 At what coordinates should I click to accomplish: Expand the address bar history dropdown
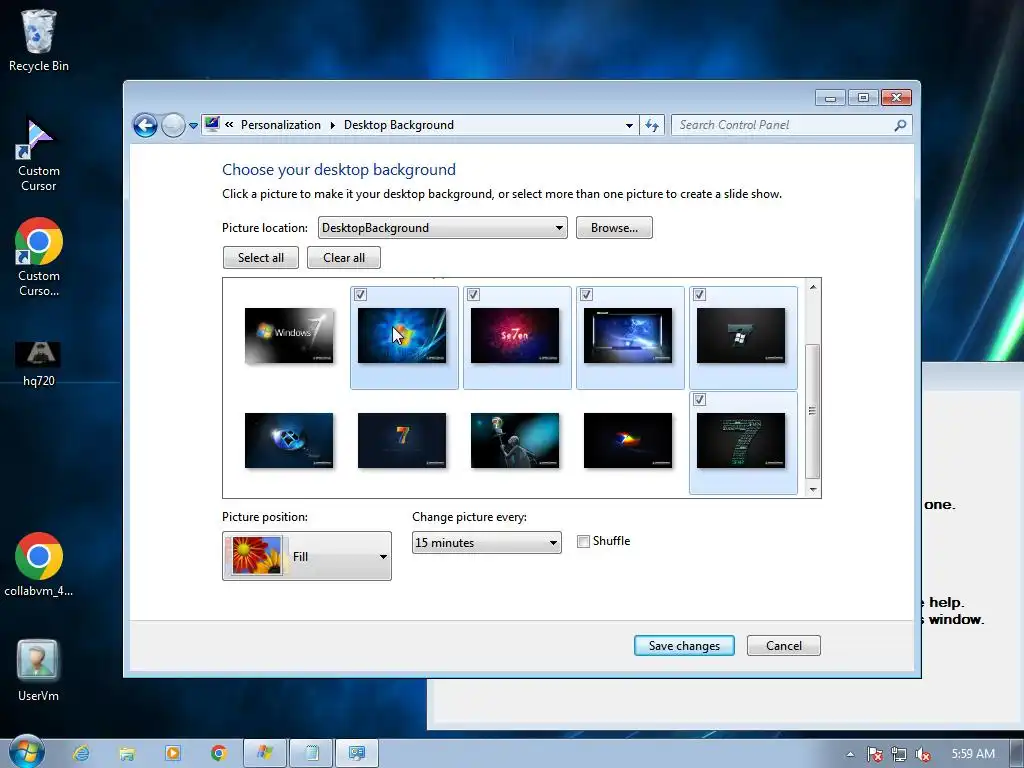(x=629, y=125)
